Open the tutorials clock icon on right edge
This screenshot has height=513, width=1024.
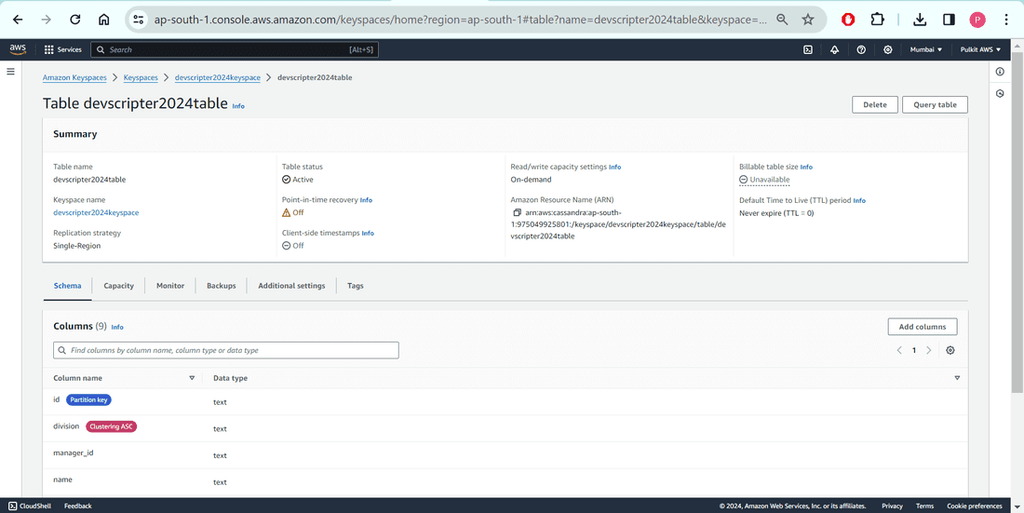click(1000, 94)
